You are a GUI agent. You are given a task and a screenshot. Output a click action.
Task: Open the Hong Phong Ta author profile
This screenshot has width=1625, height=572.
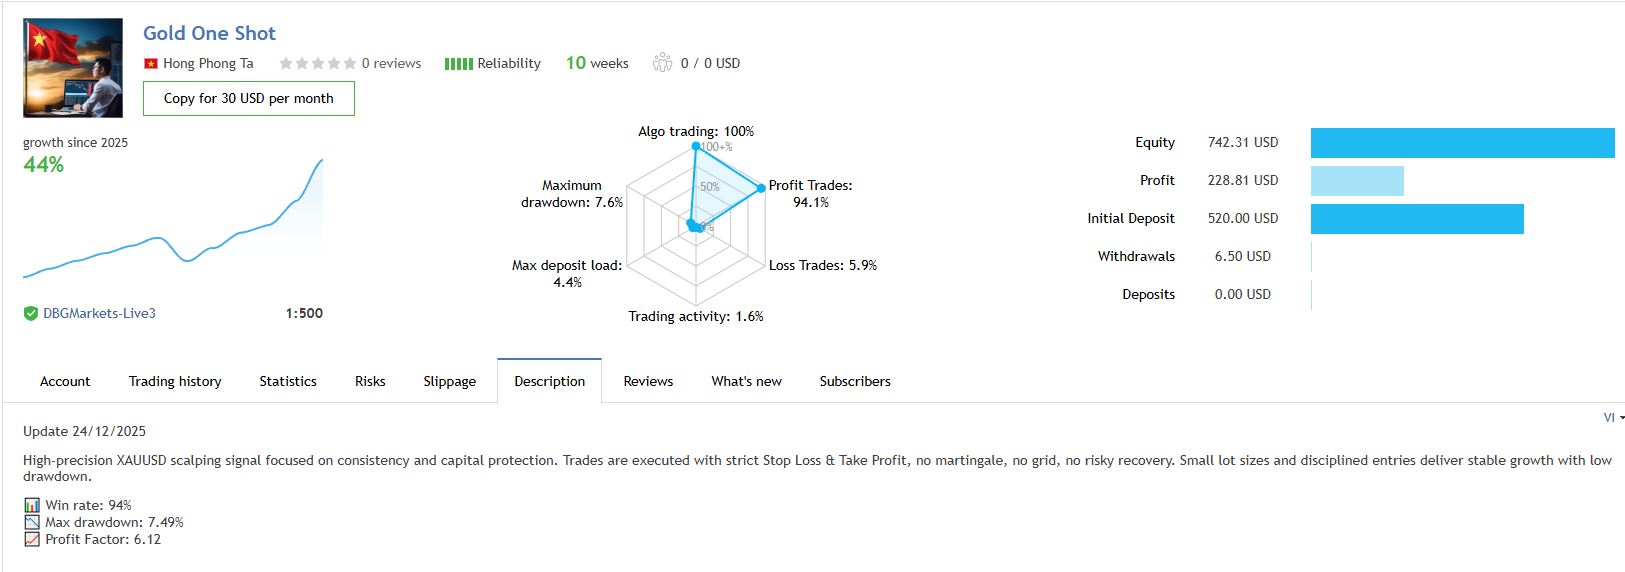tap(208, 64)
